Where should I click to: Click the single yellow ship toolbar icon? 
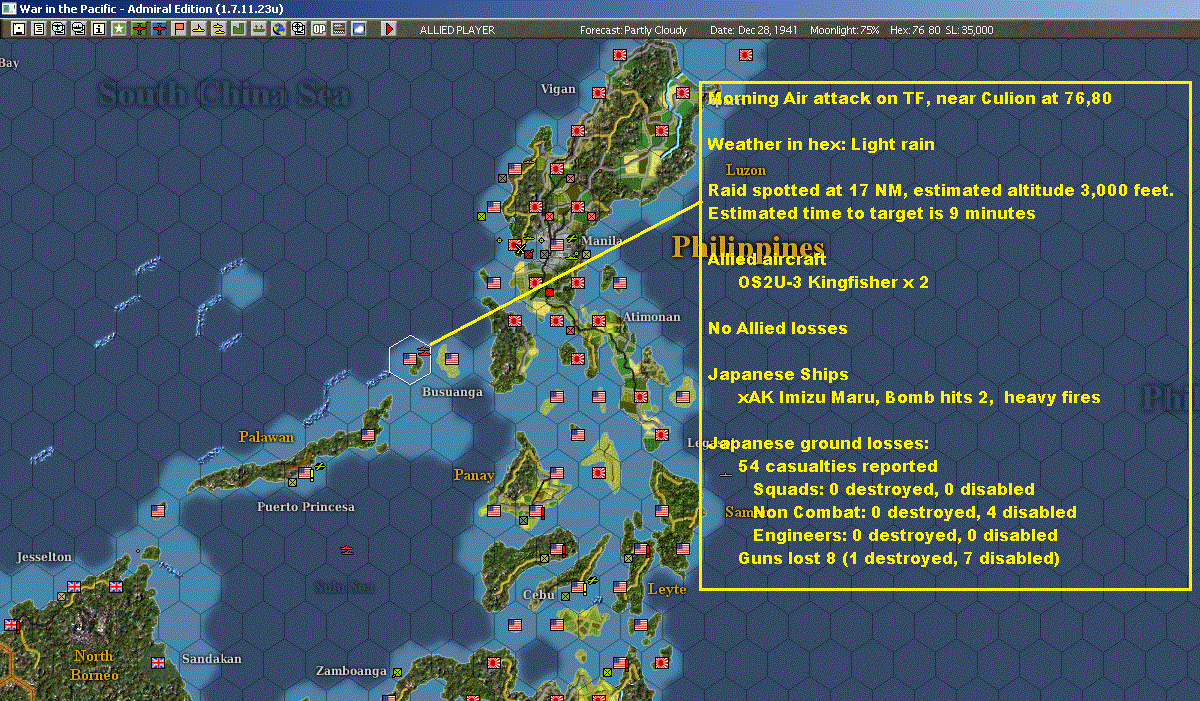[199, 29]
